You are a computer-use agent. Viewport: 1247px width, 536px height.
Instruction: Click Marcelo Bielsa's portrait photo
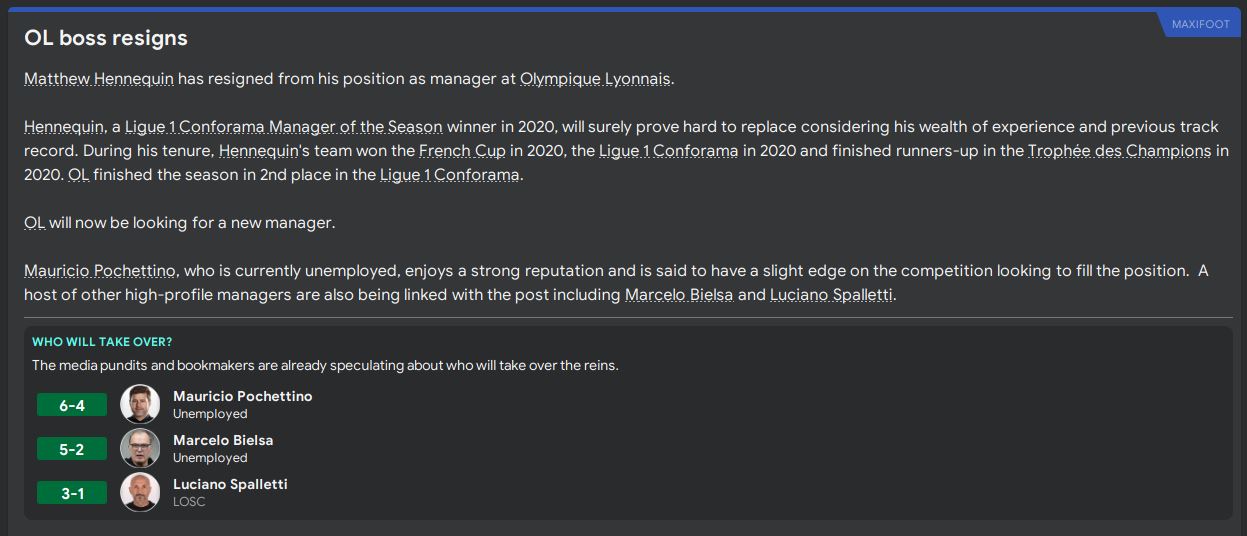point(140,448)
